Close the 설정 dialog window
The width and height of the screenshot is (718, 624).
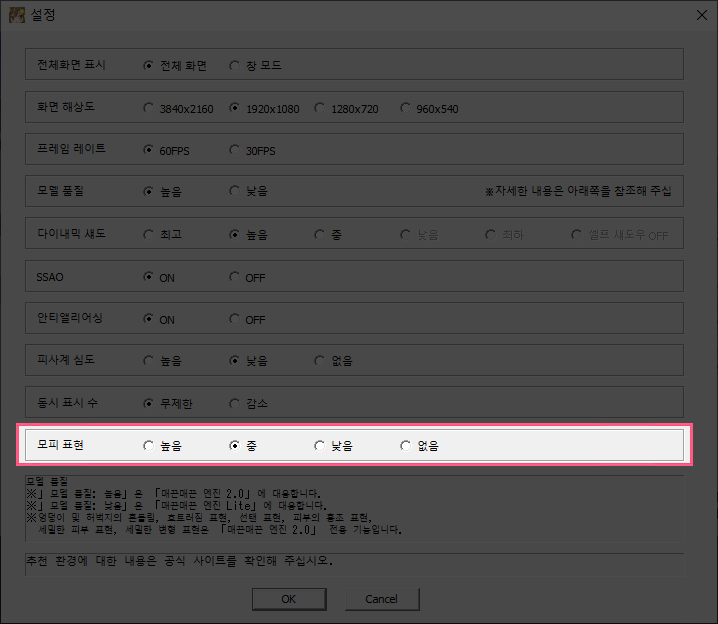702,15
